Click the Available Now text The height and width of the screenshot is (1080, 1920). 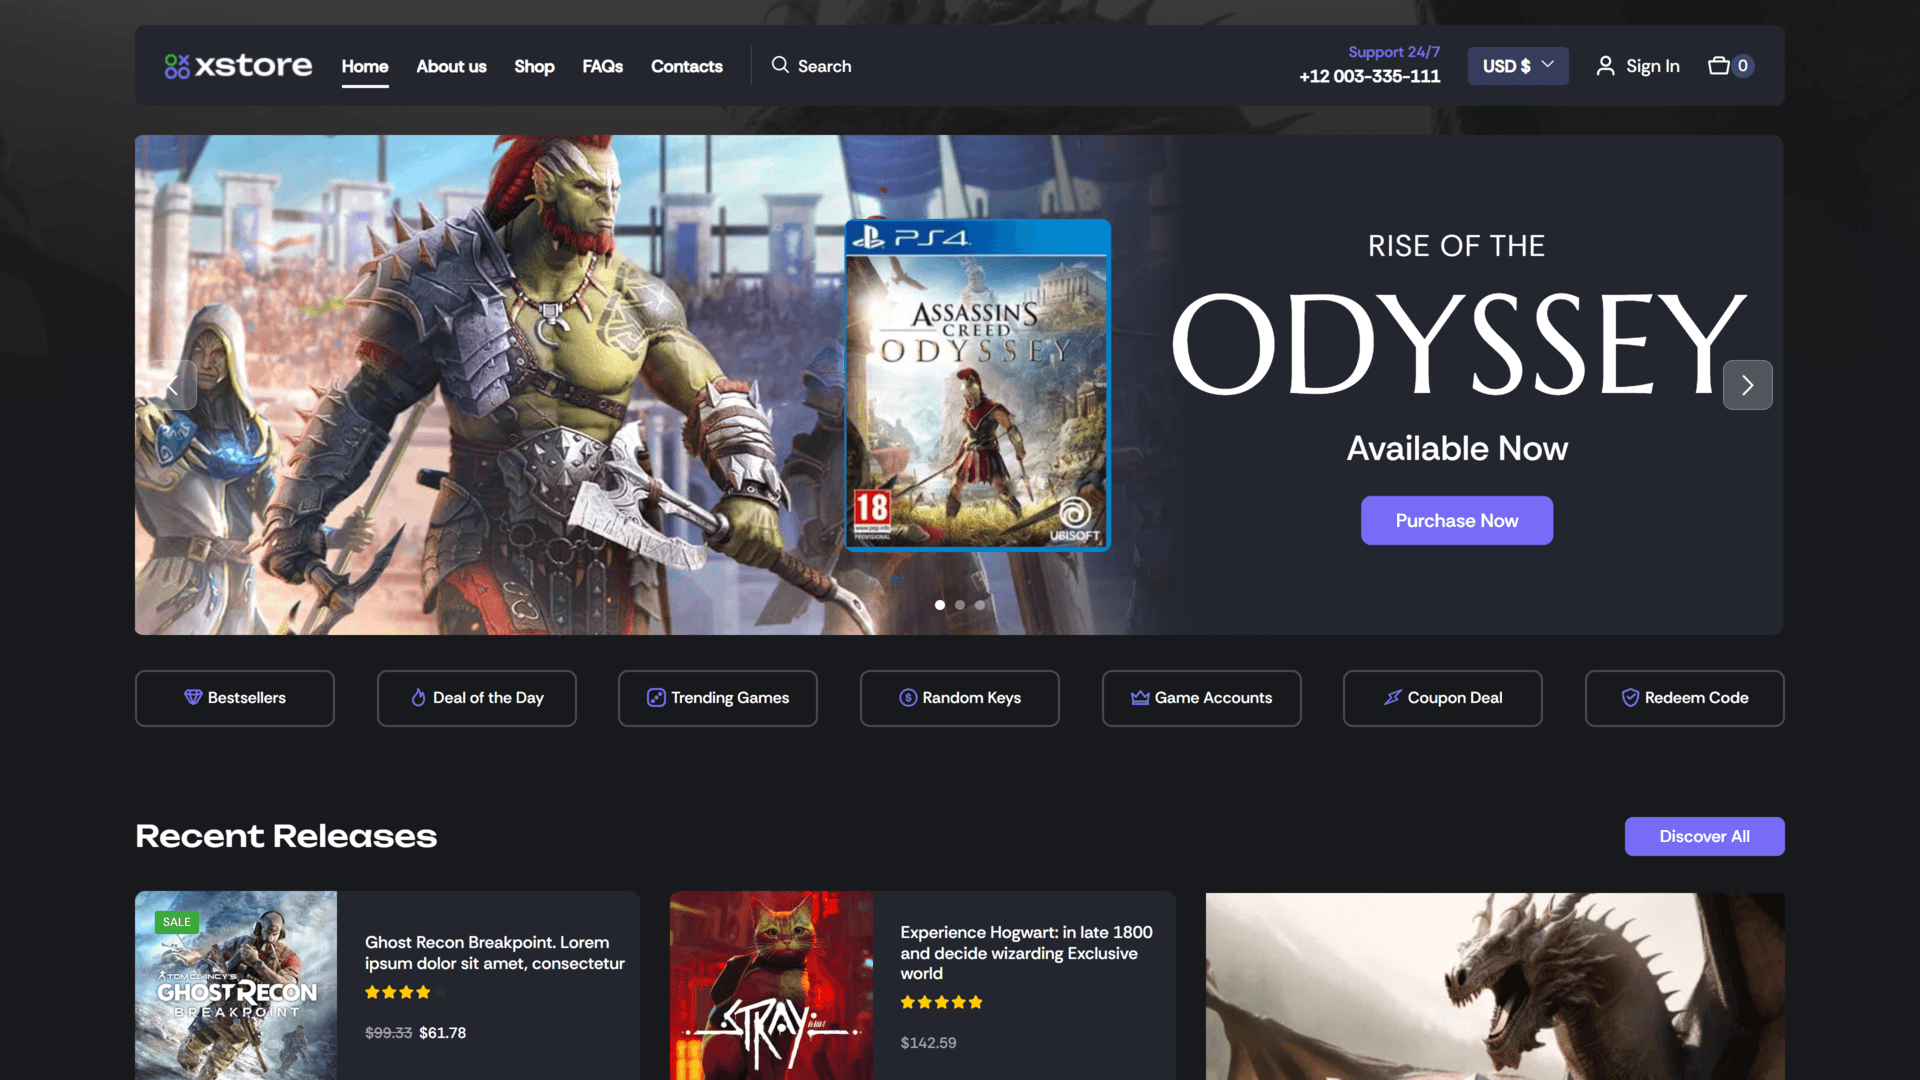coord(1457,448)
